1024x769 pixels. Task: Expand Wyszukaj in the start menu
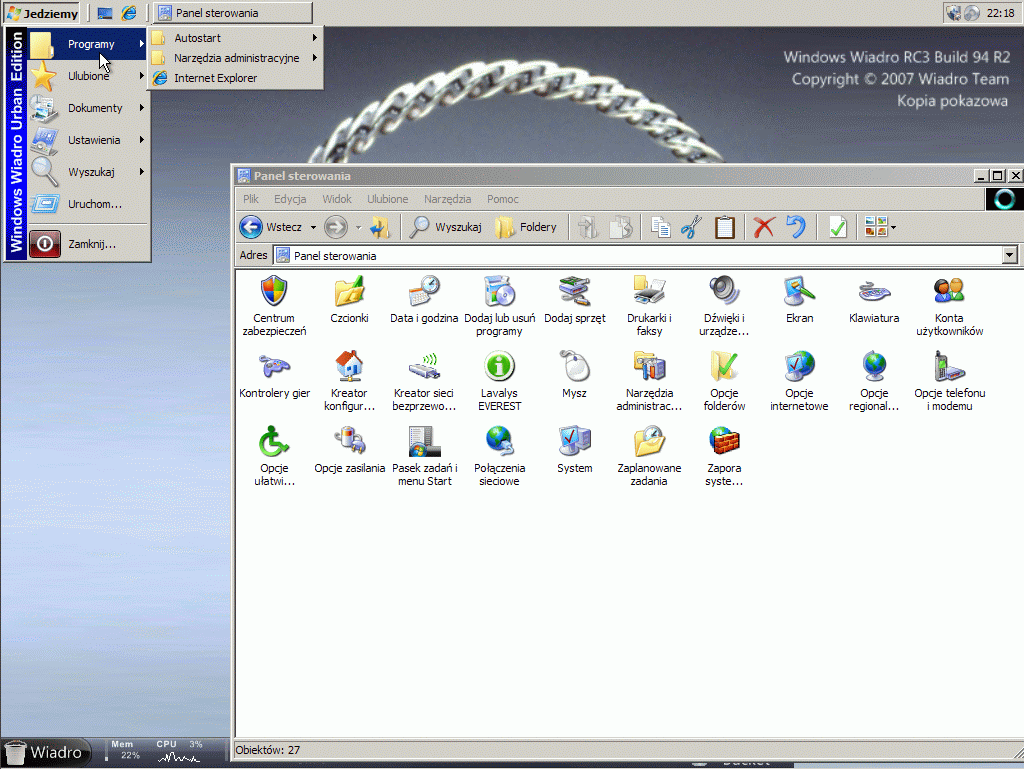(87, 172)
